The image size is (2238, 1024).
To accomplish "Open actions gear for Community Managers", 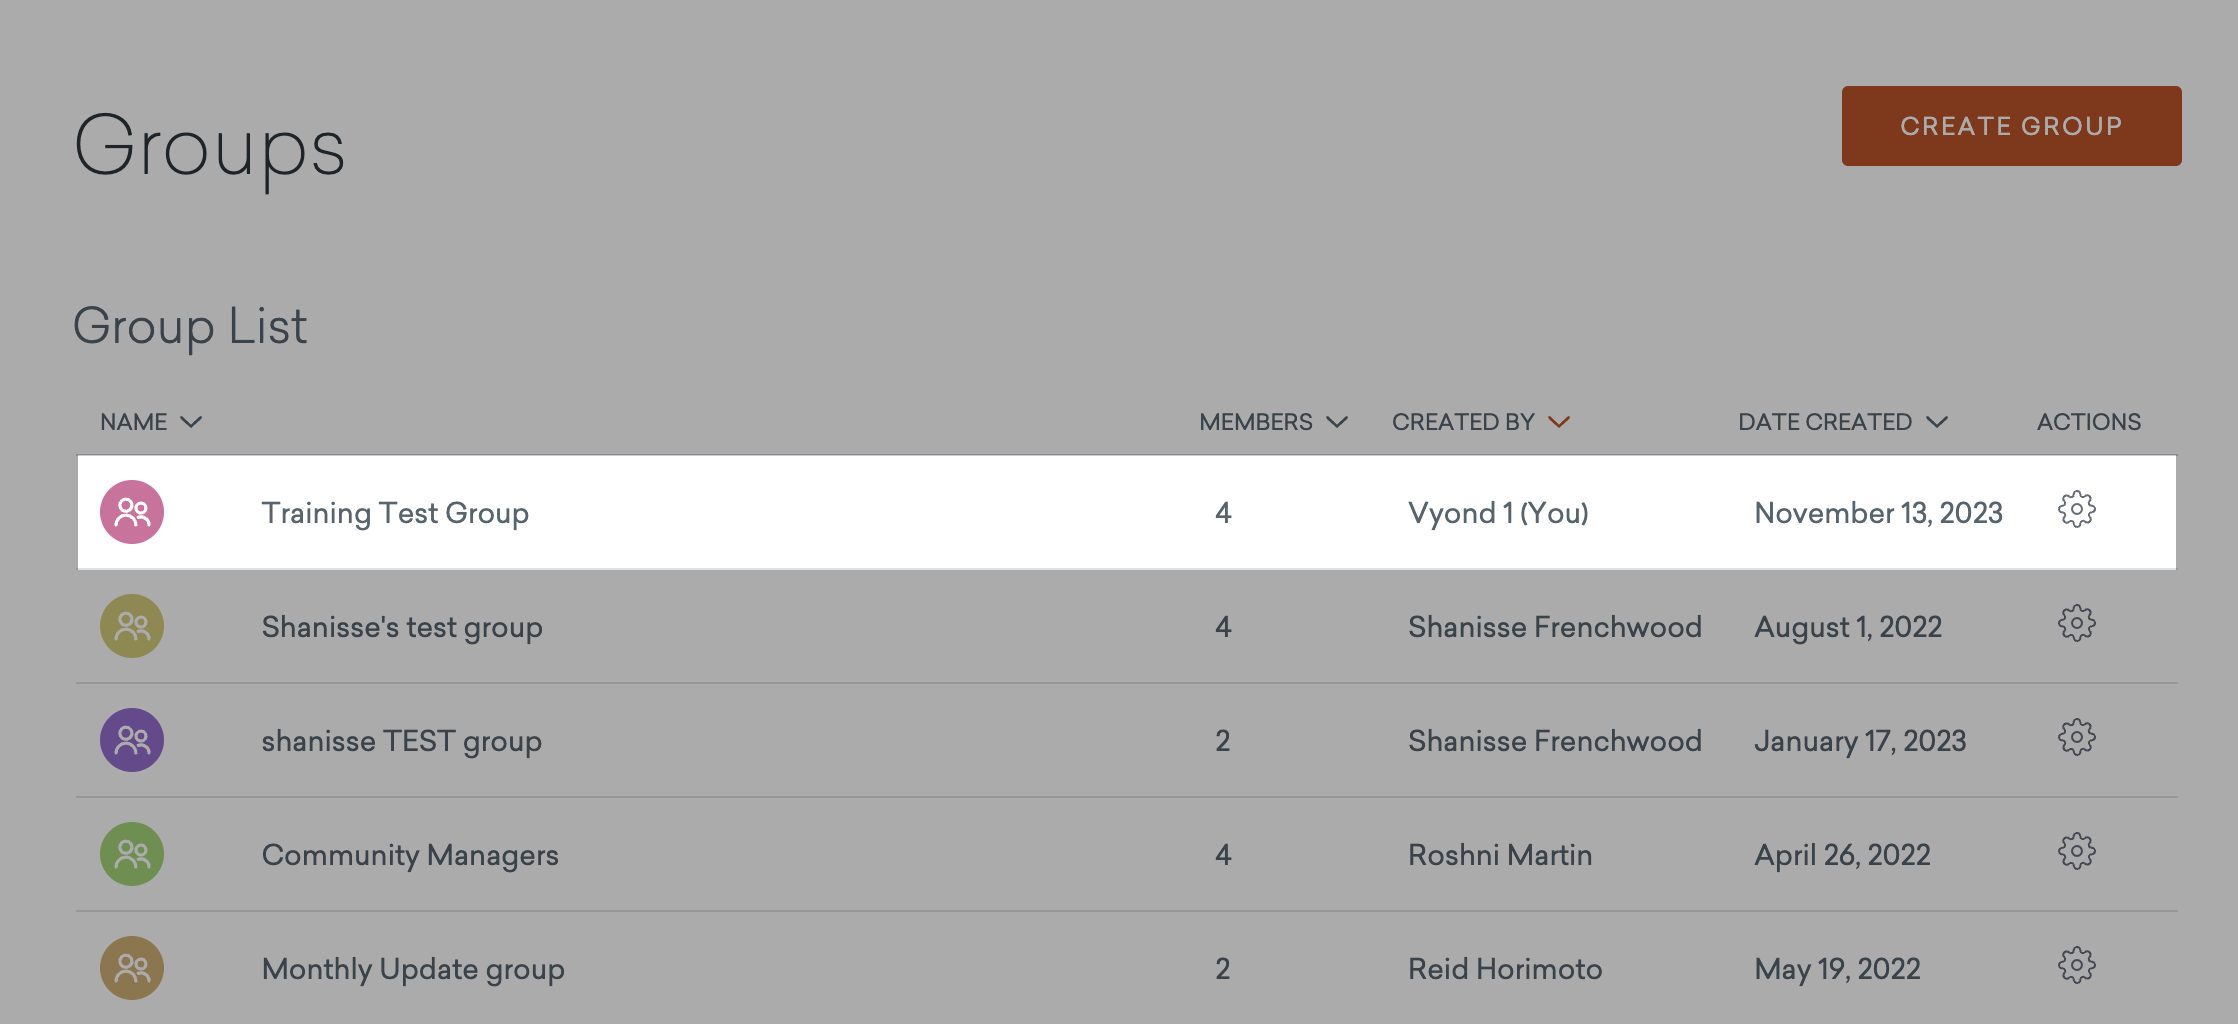I will point(2077,852).
